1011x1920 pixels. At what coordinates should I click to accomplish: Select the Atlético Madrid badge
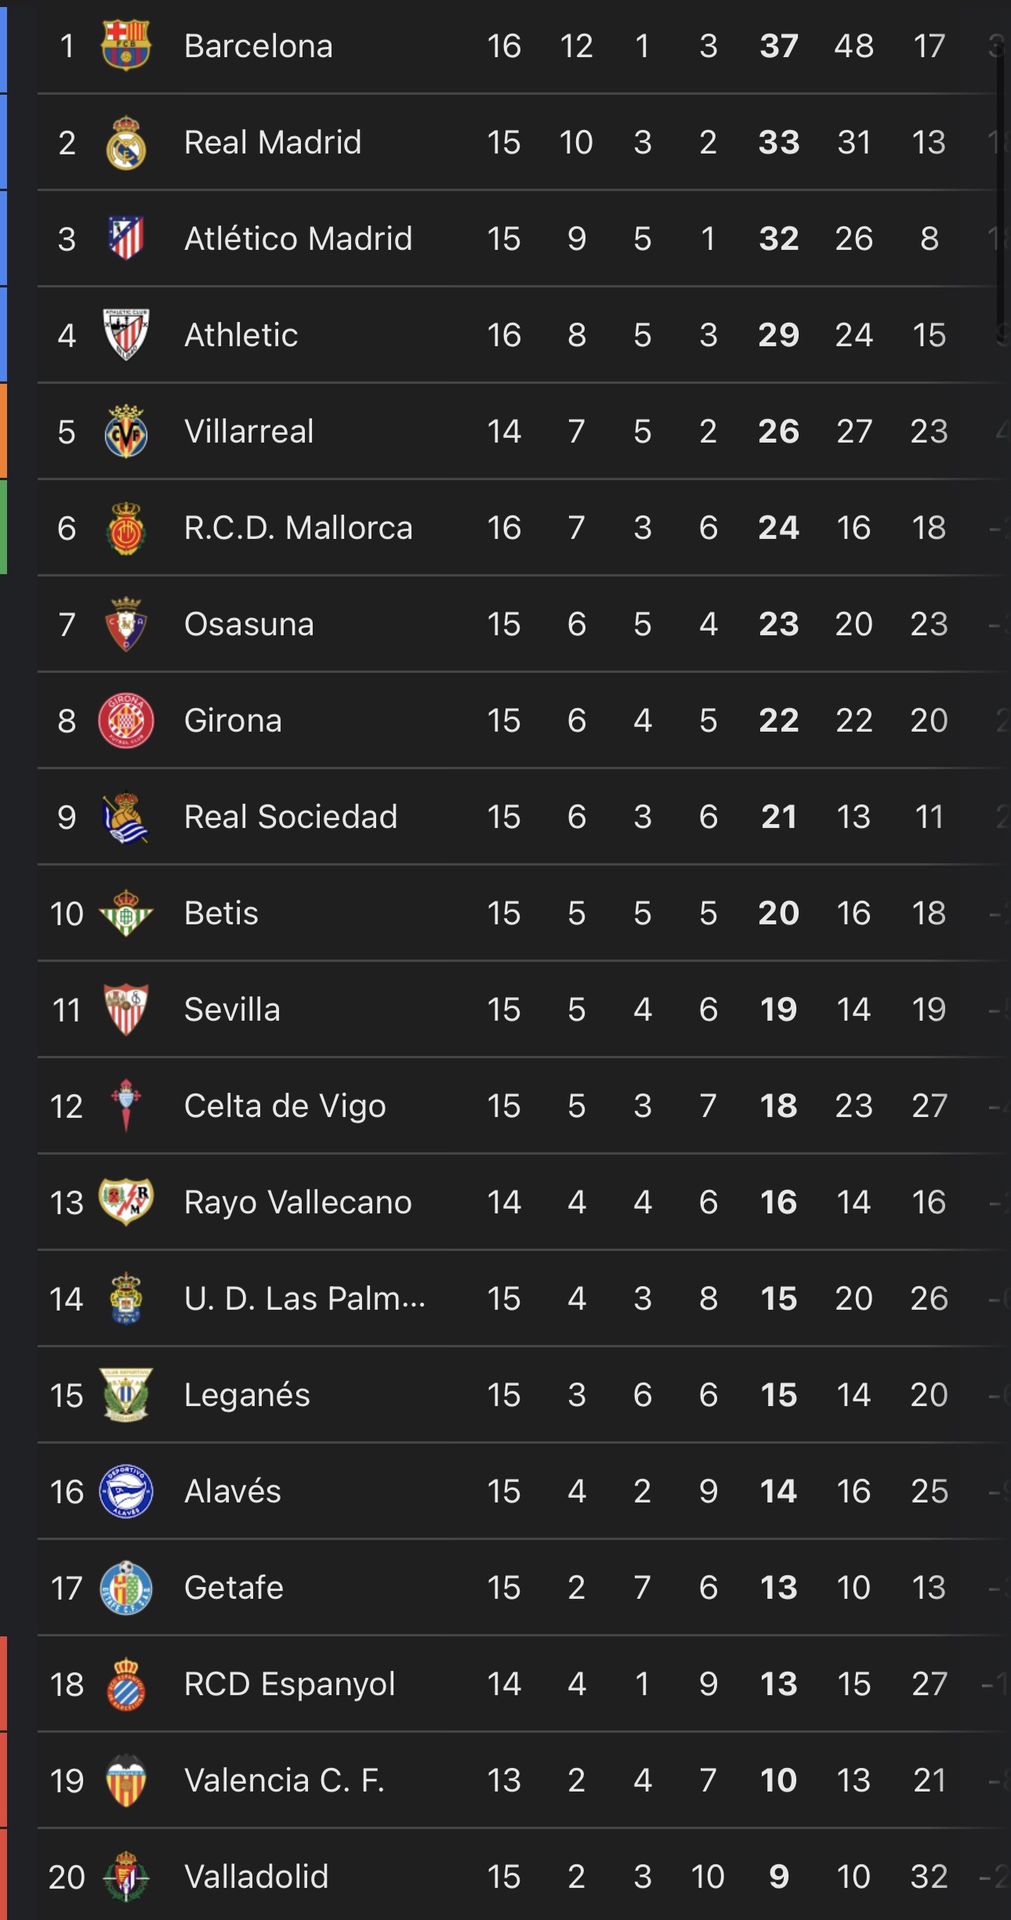click(x=126, y=238)
